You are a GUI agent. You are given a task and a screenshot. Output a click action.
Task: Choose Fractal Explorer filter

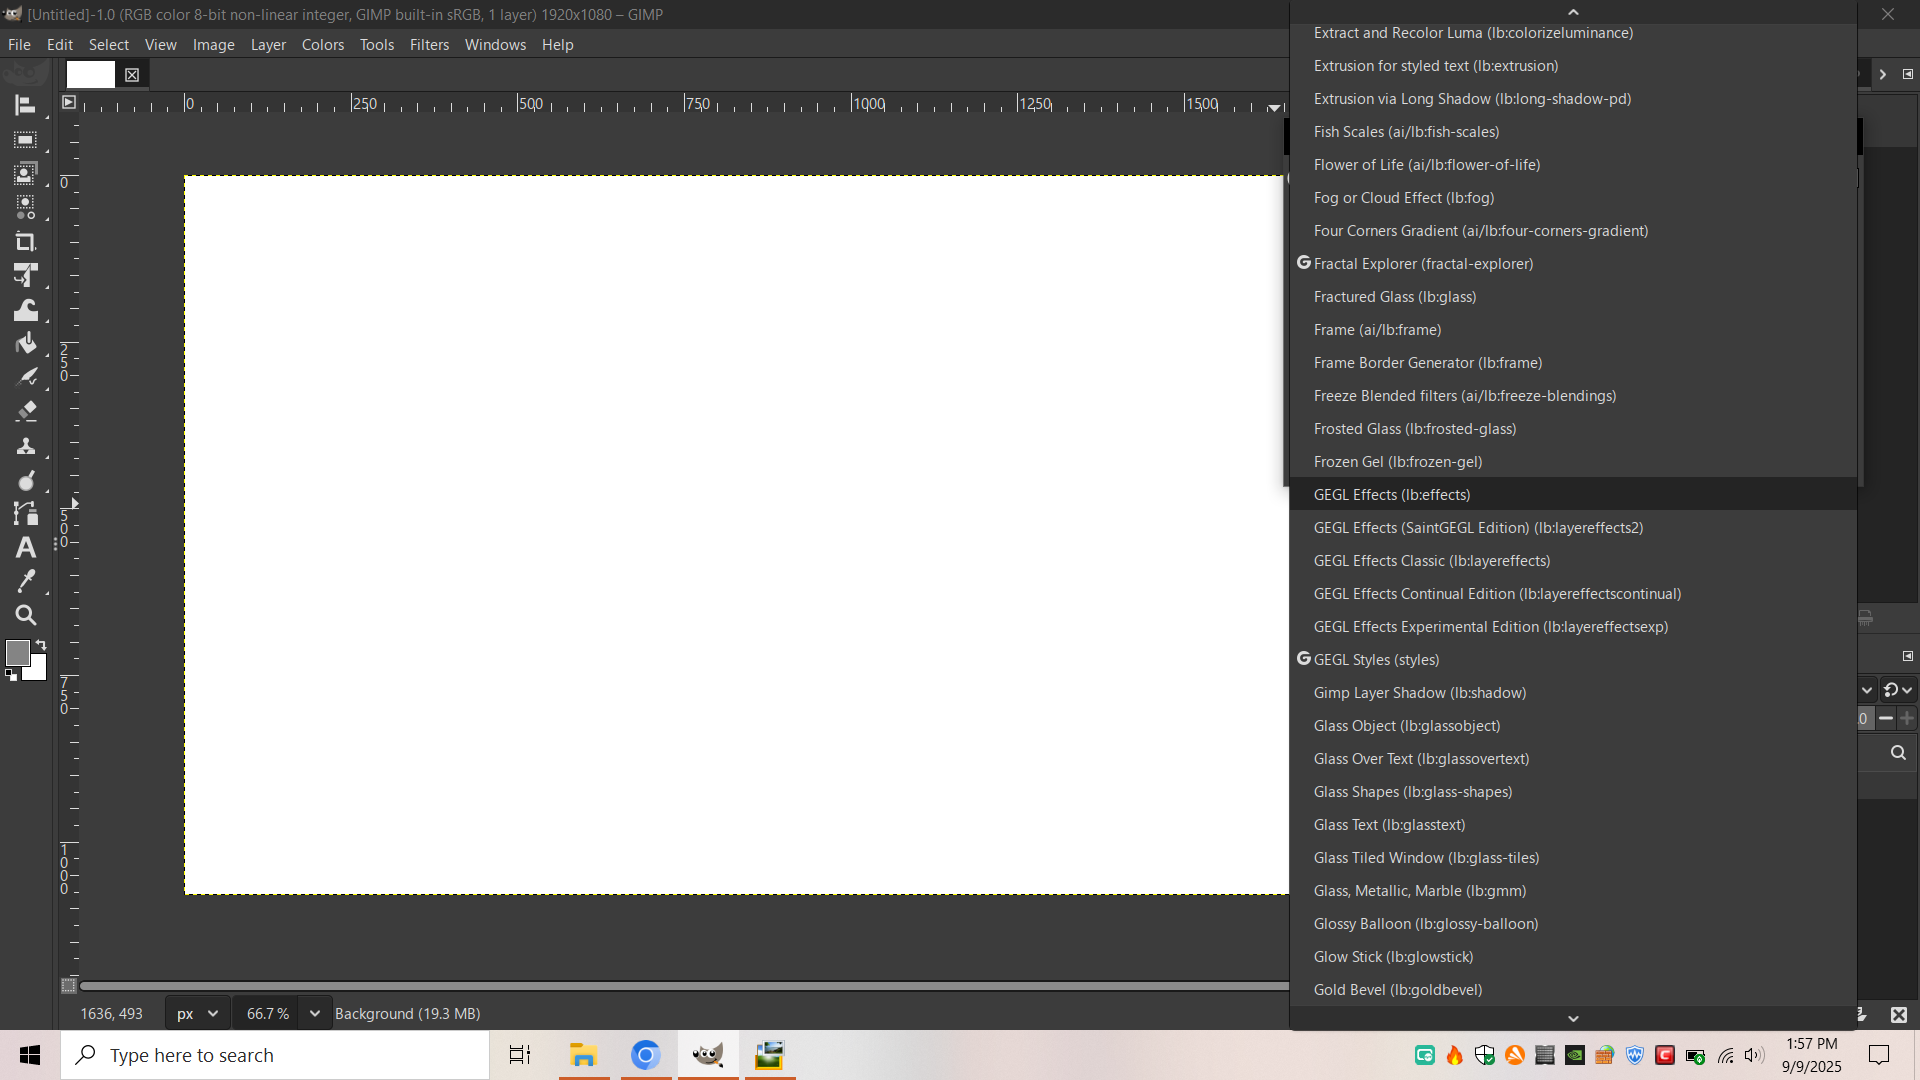[1573, 264]
